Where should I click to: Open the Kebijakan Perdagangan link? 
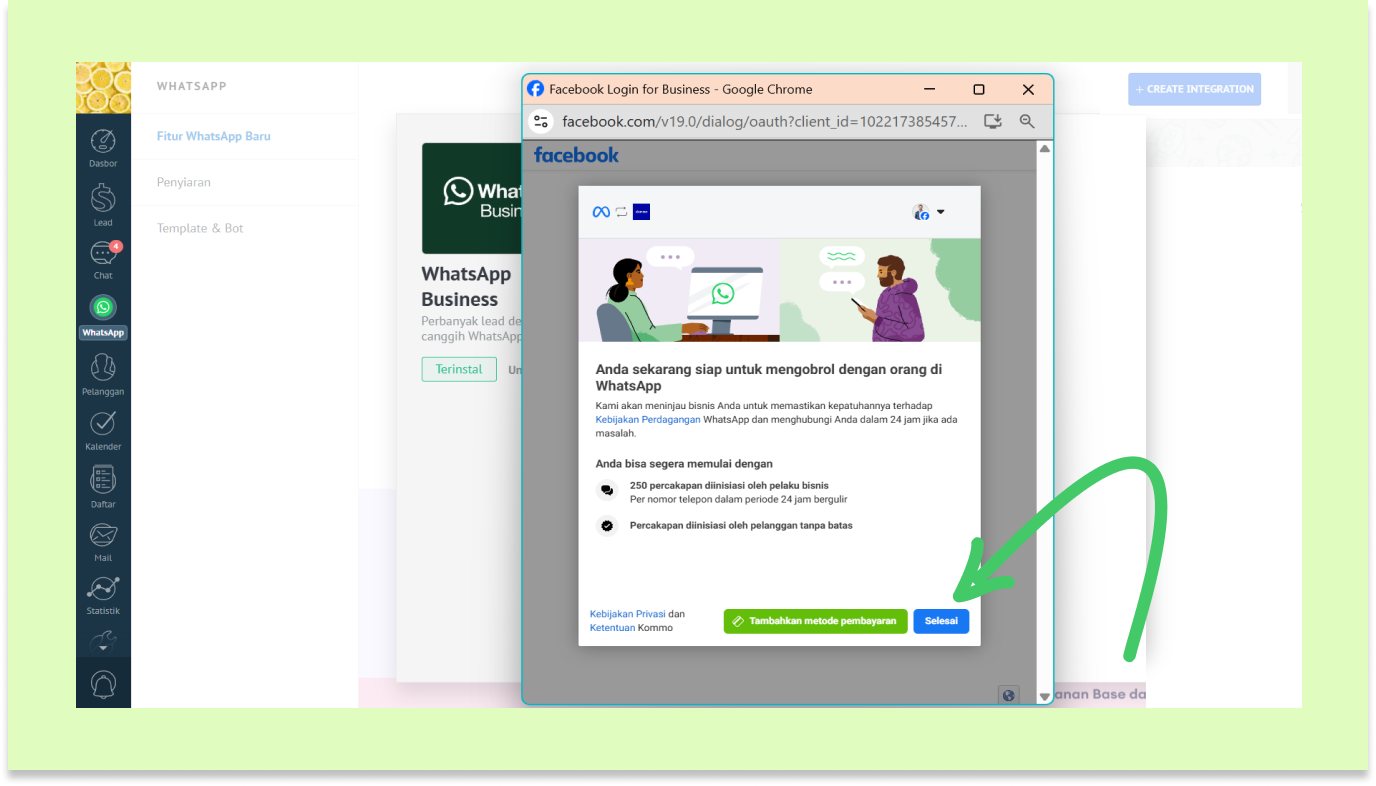(x=648, y=420)
